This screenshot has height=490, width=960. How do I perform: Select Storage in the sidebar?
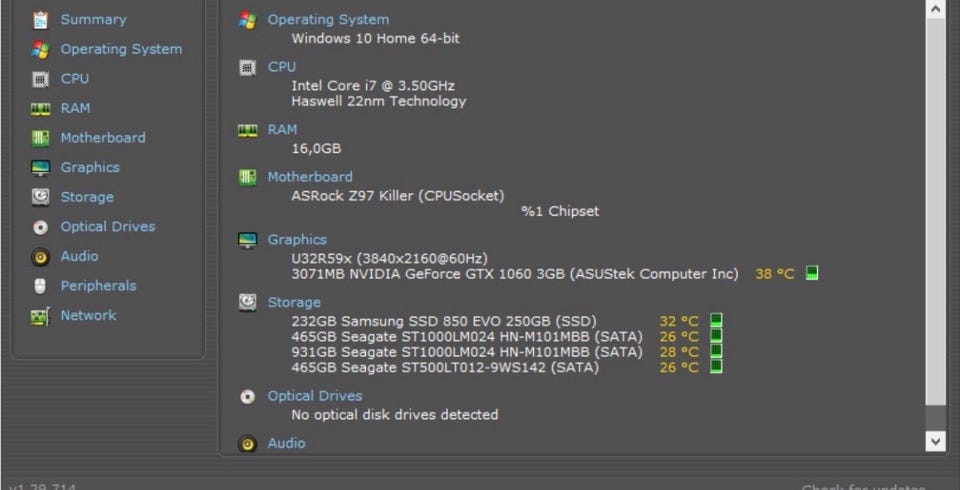(x=87, y=197)
